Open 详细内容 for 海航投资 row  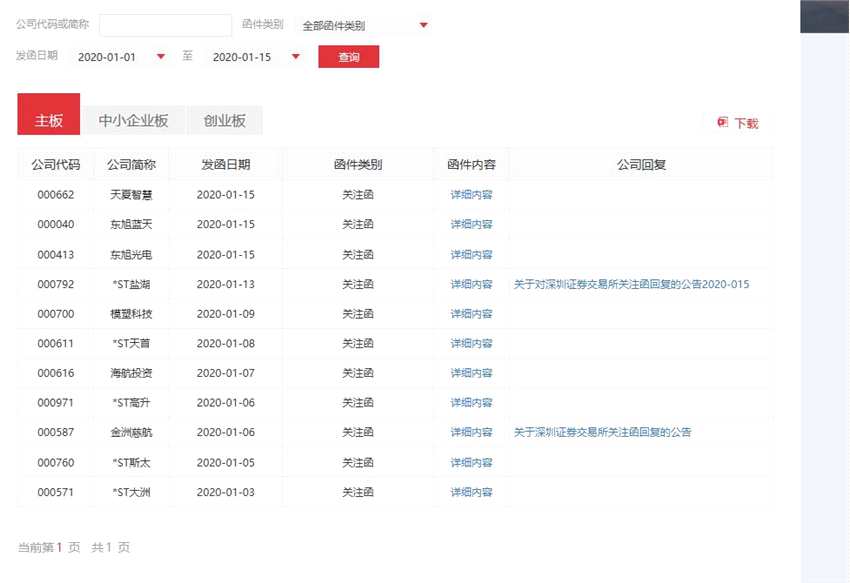(471, 373)
